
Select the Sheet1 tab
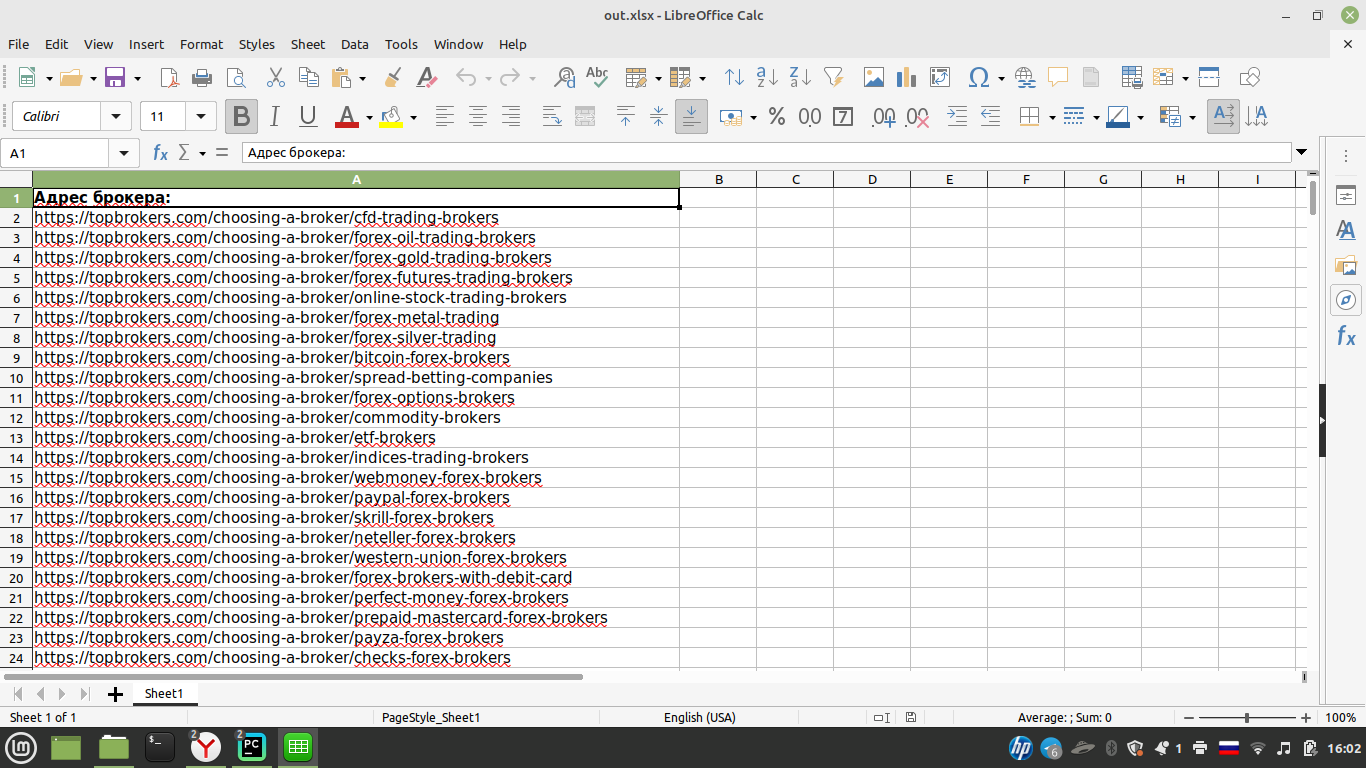coord(164,694)
